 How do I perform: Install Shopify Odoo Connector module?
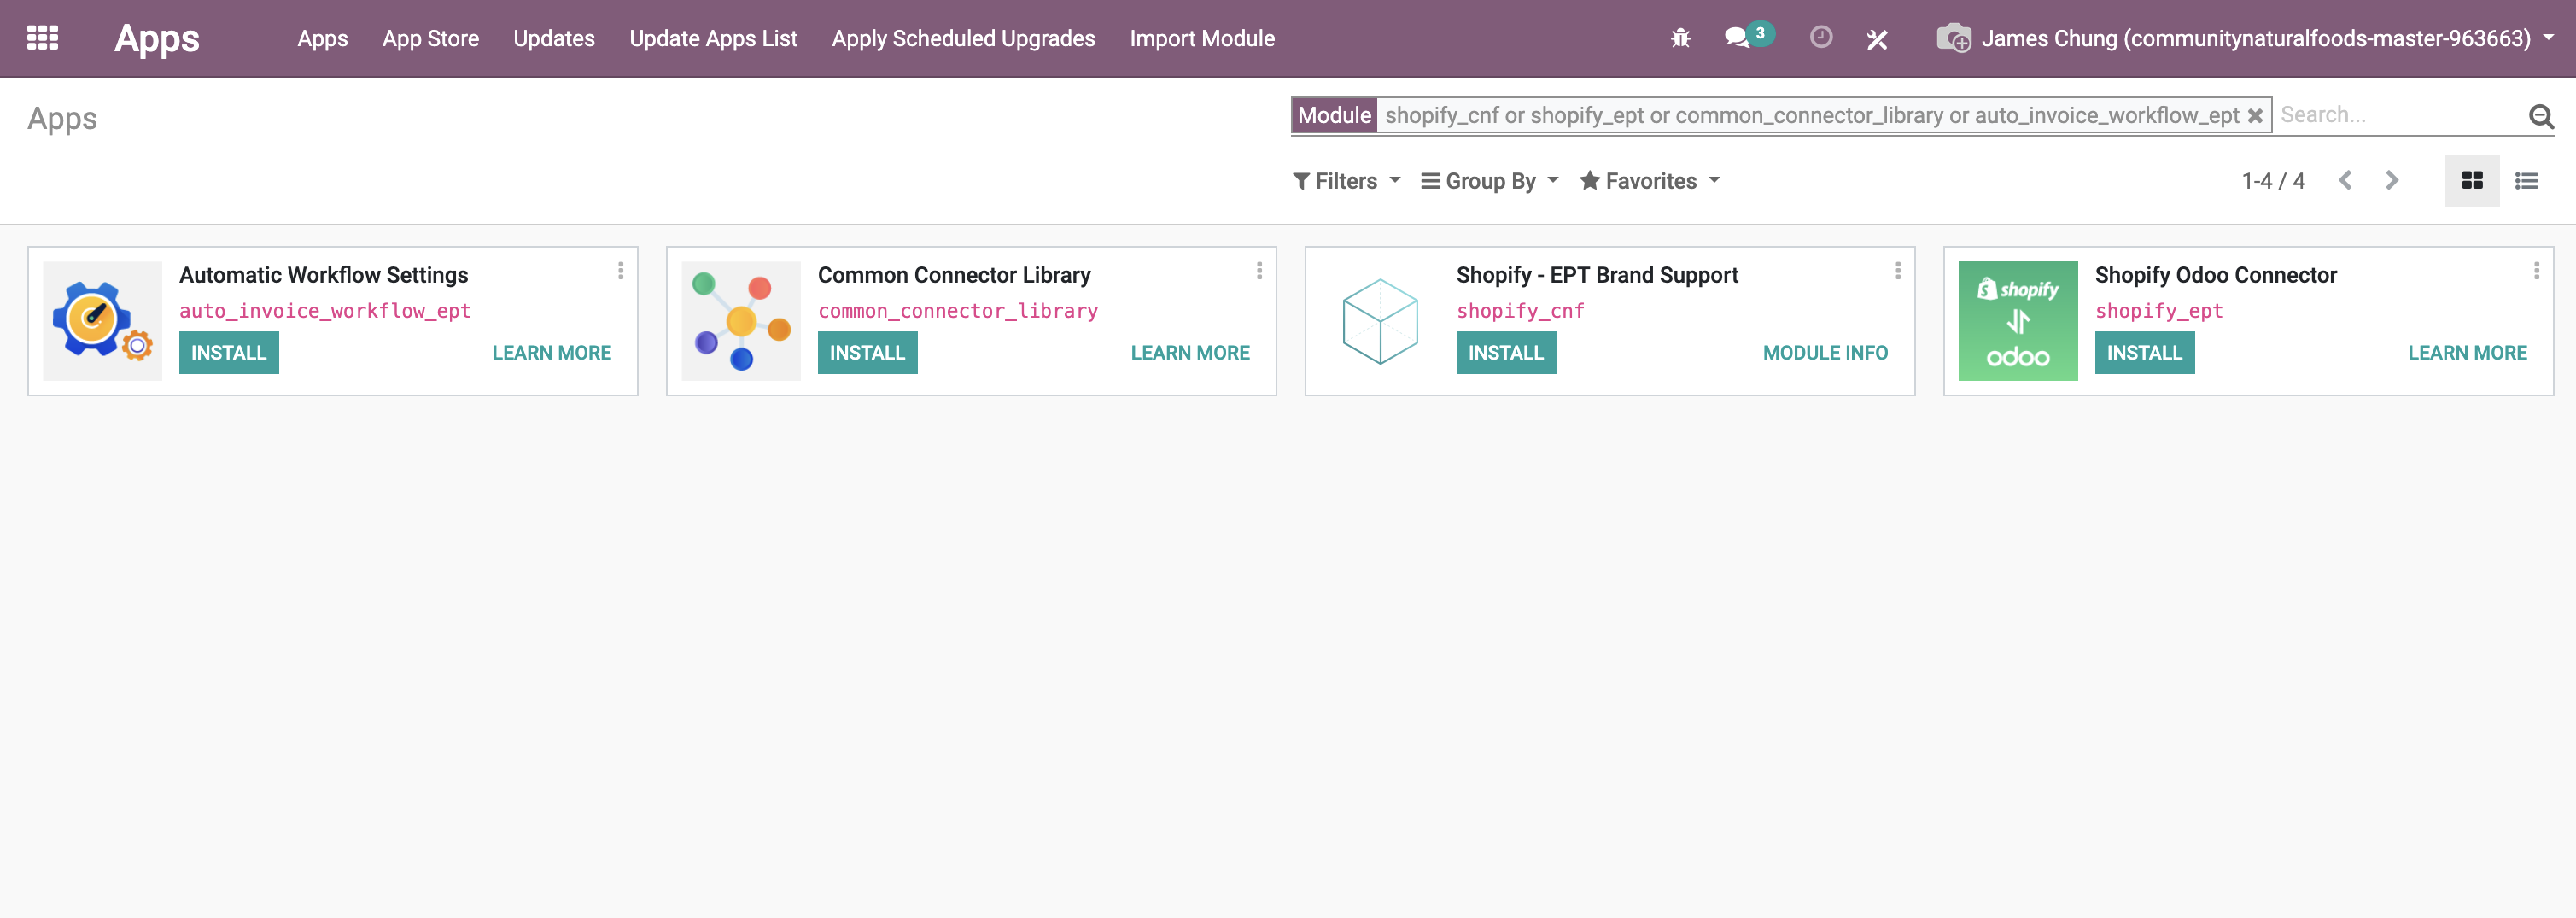pyautogui.click(x=2144, y=353)
